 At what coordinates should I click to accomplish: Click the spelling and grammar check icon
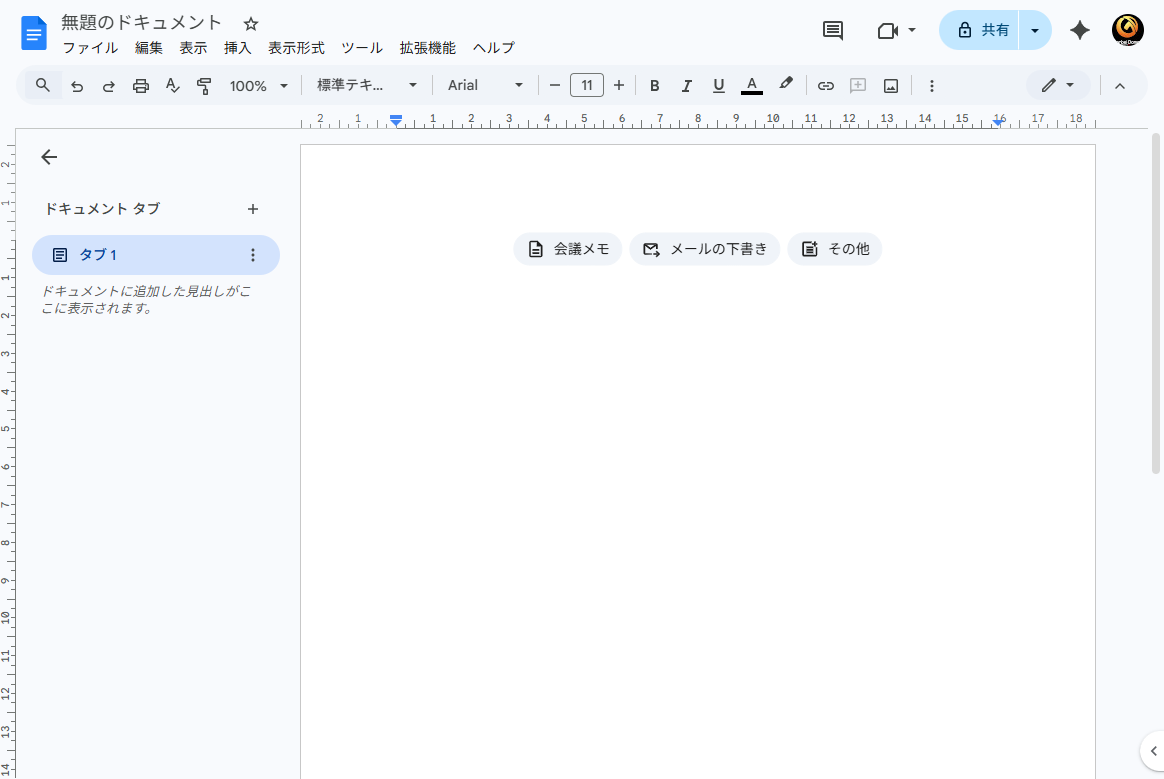[x=172, y=86]
